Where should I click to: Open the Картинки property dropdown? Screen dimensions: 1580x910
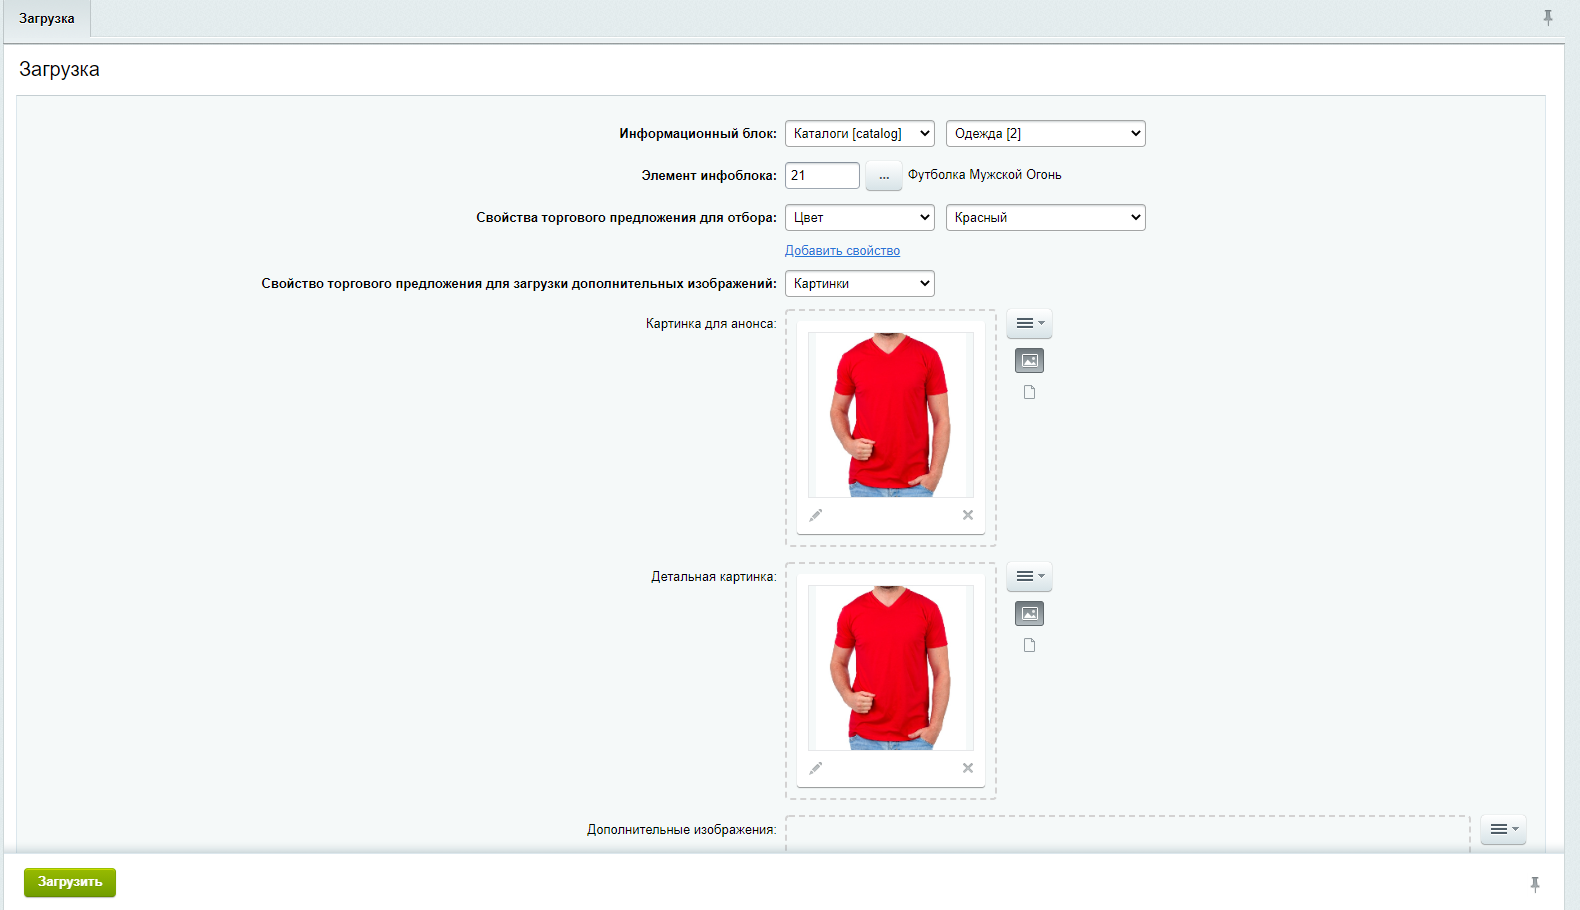point(859,284)
